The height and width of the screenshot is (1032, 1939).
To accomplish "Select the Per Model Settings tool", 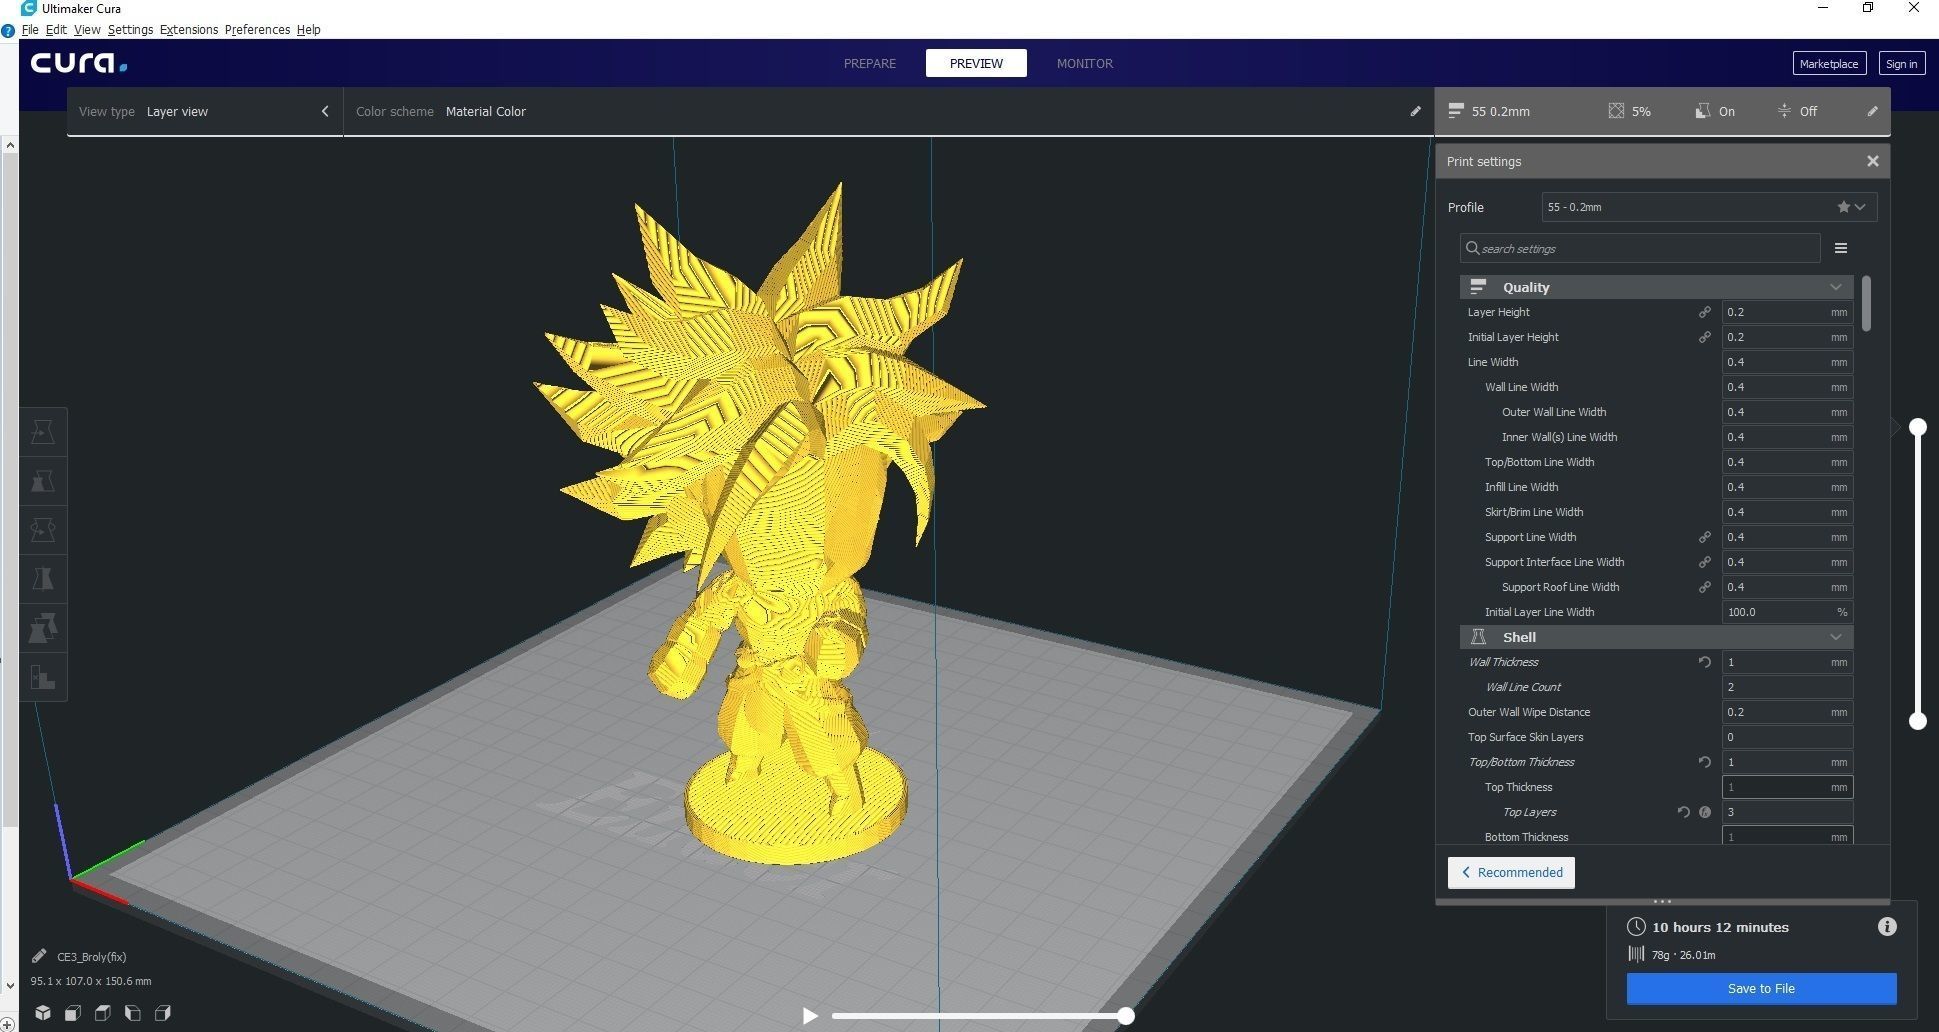I will 43,628.
